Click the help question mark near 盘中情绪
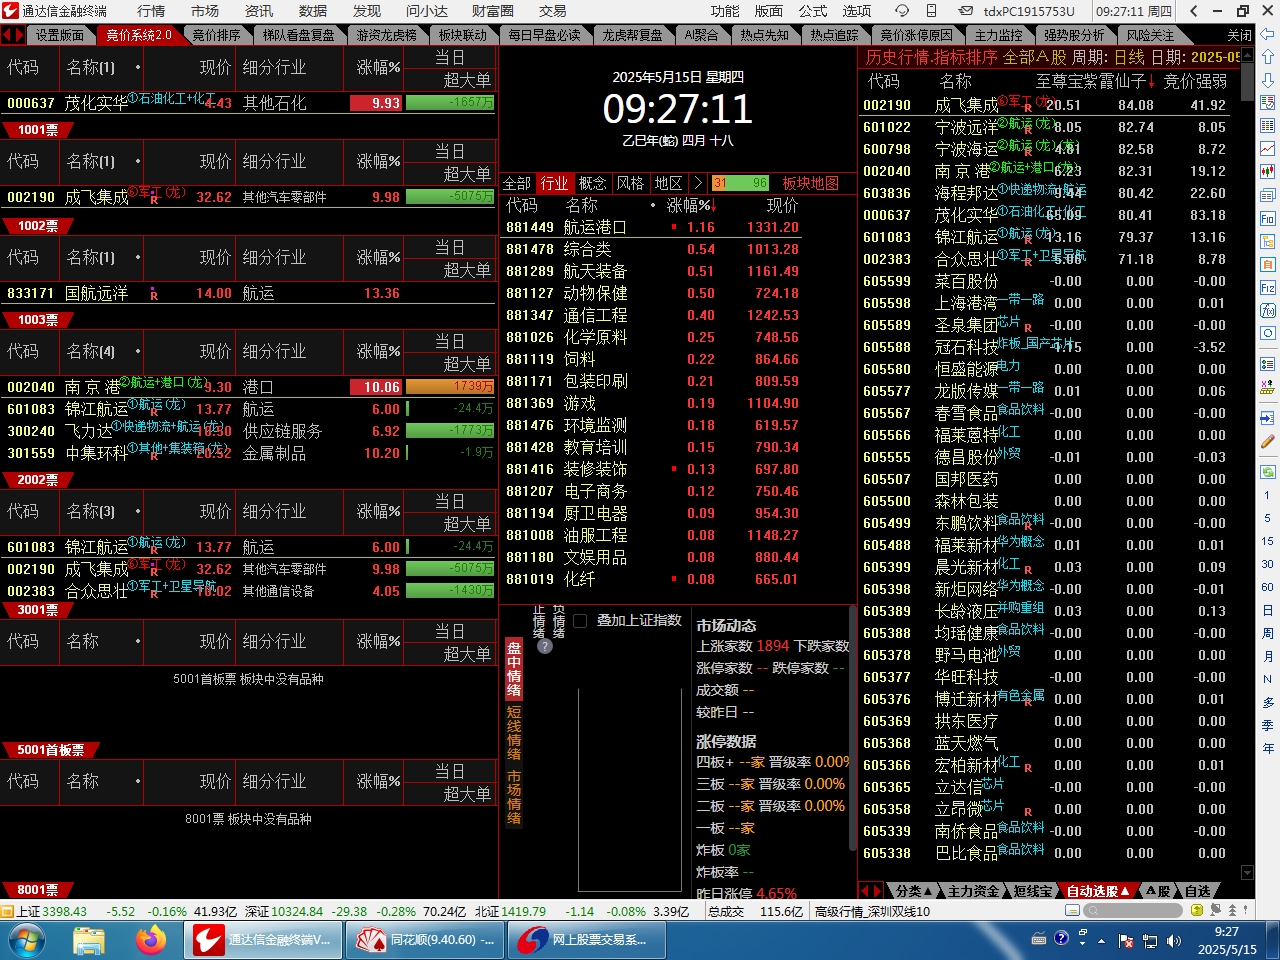Image resolution: width=1280 pixels, height=960 pixels. [544, 646]
